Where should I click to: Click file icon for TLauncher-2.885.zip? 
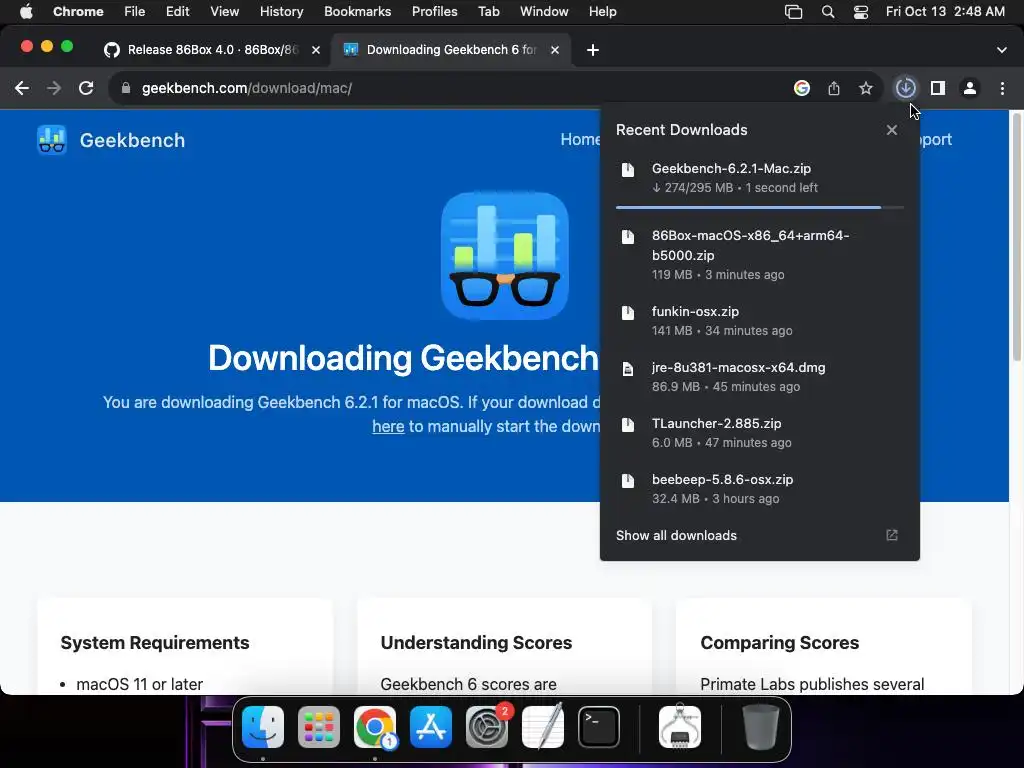(x=628, y=425)
